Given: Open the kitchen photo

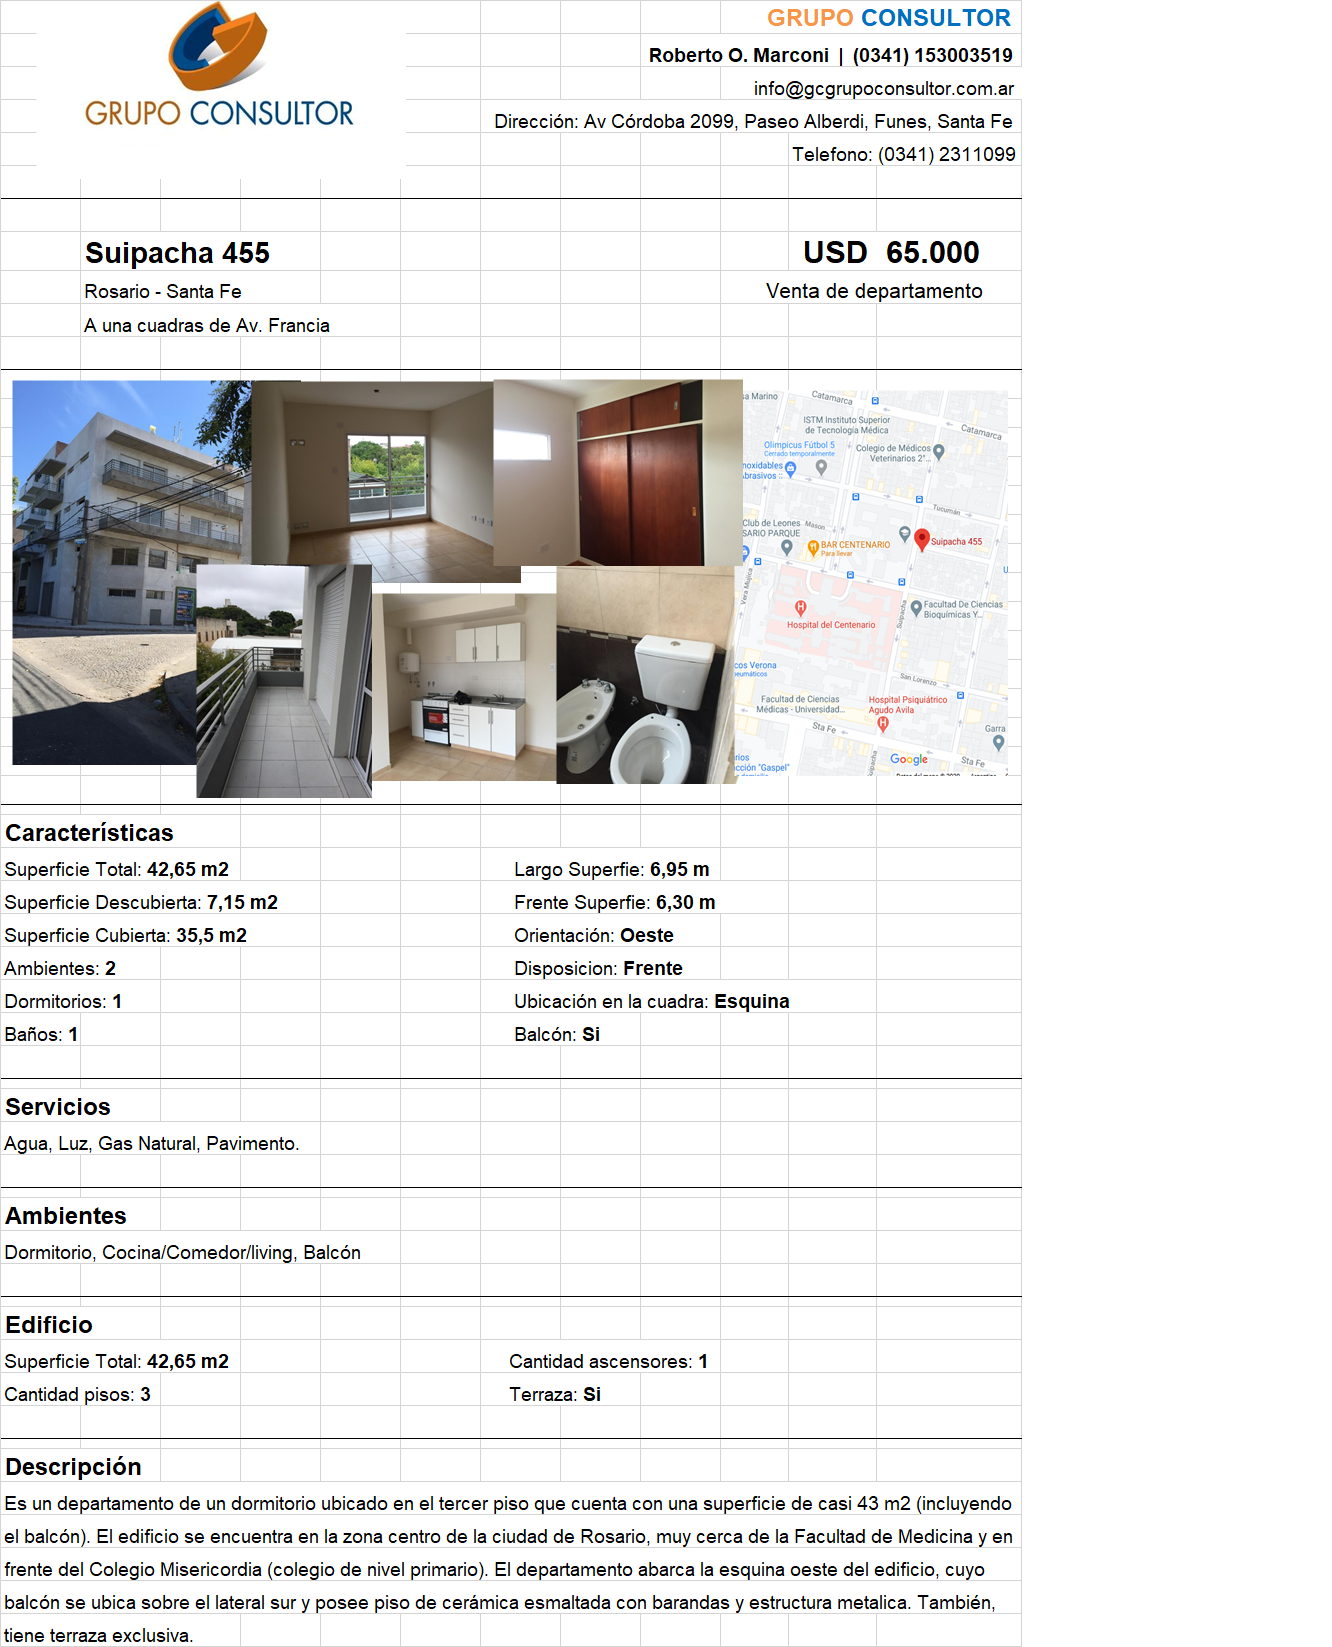Looking at the screenshot, I should [463, 690].
